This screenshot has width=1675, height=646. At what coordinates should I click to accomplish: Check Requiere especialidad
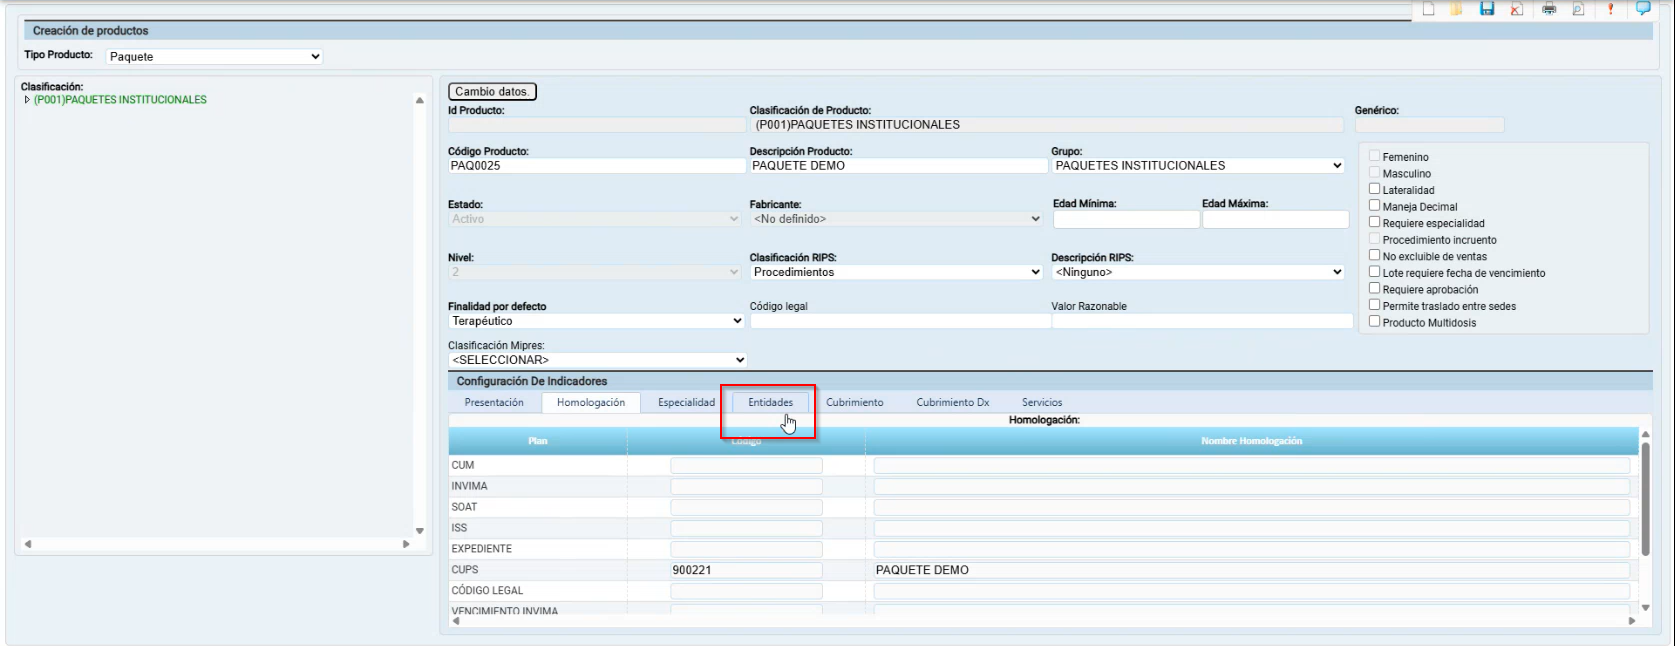click(1375, 222)
